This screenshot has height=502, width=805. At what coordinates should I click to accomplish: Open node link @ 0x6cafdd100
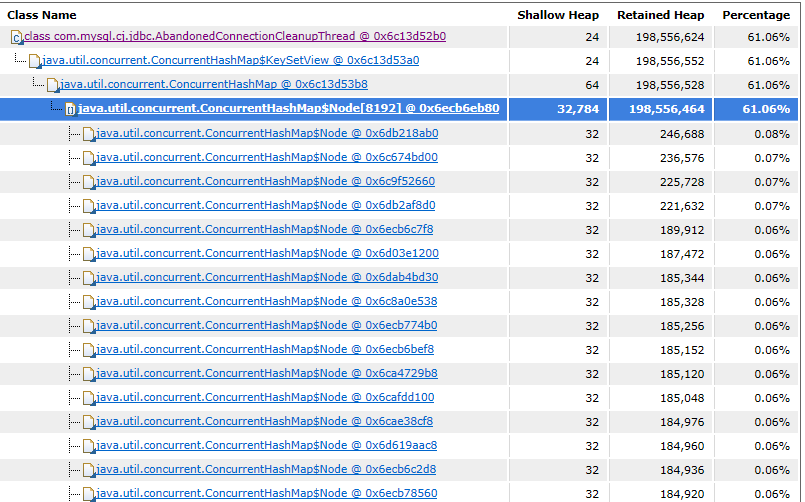[265, 397]
